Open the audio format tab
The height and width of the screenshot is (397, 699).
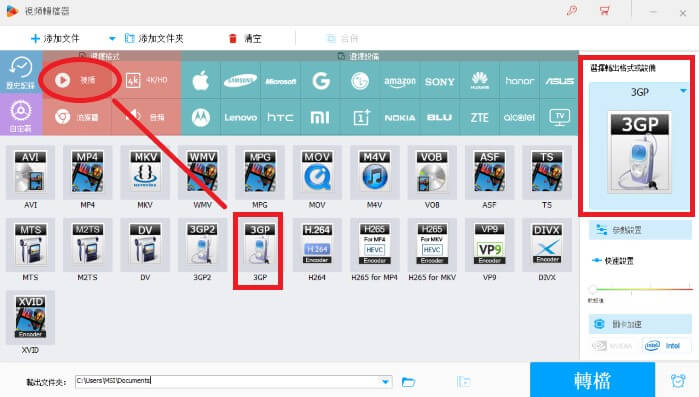click(147, 117)
